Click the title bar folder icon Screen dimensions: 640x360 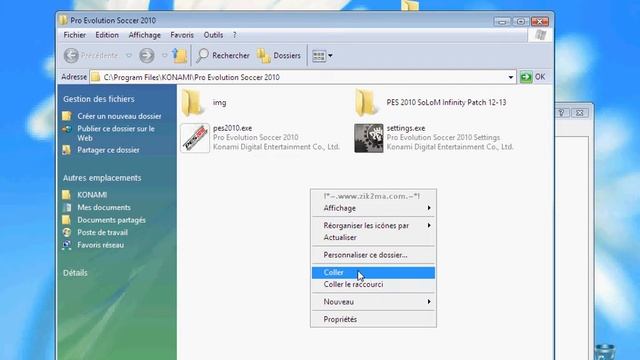(63, 20)
